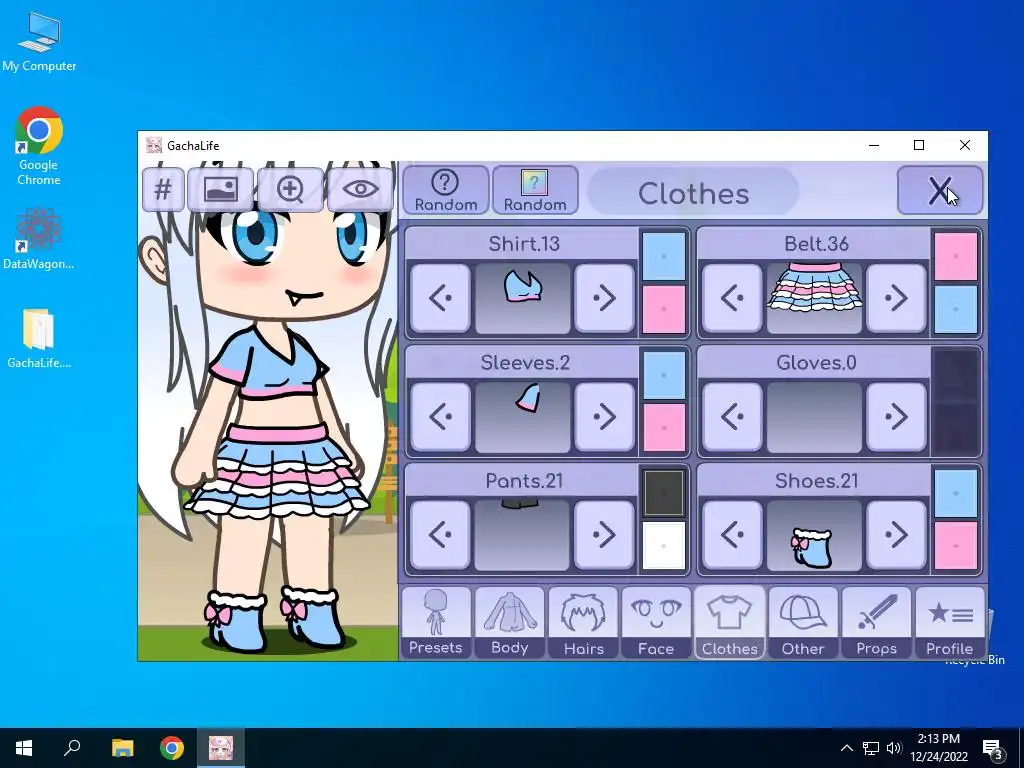
Task: Open the Profile tab
Action: click(950, 622)
